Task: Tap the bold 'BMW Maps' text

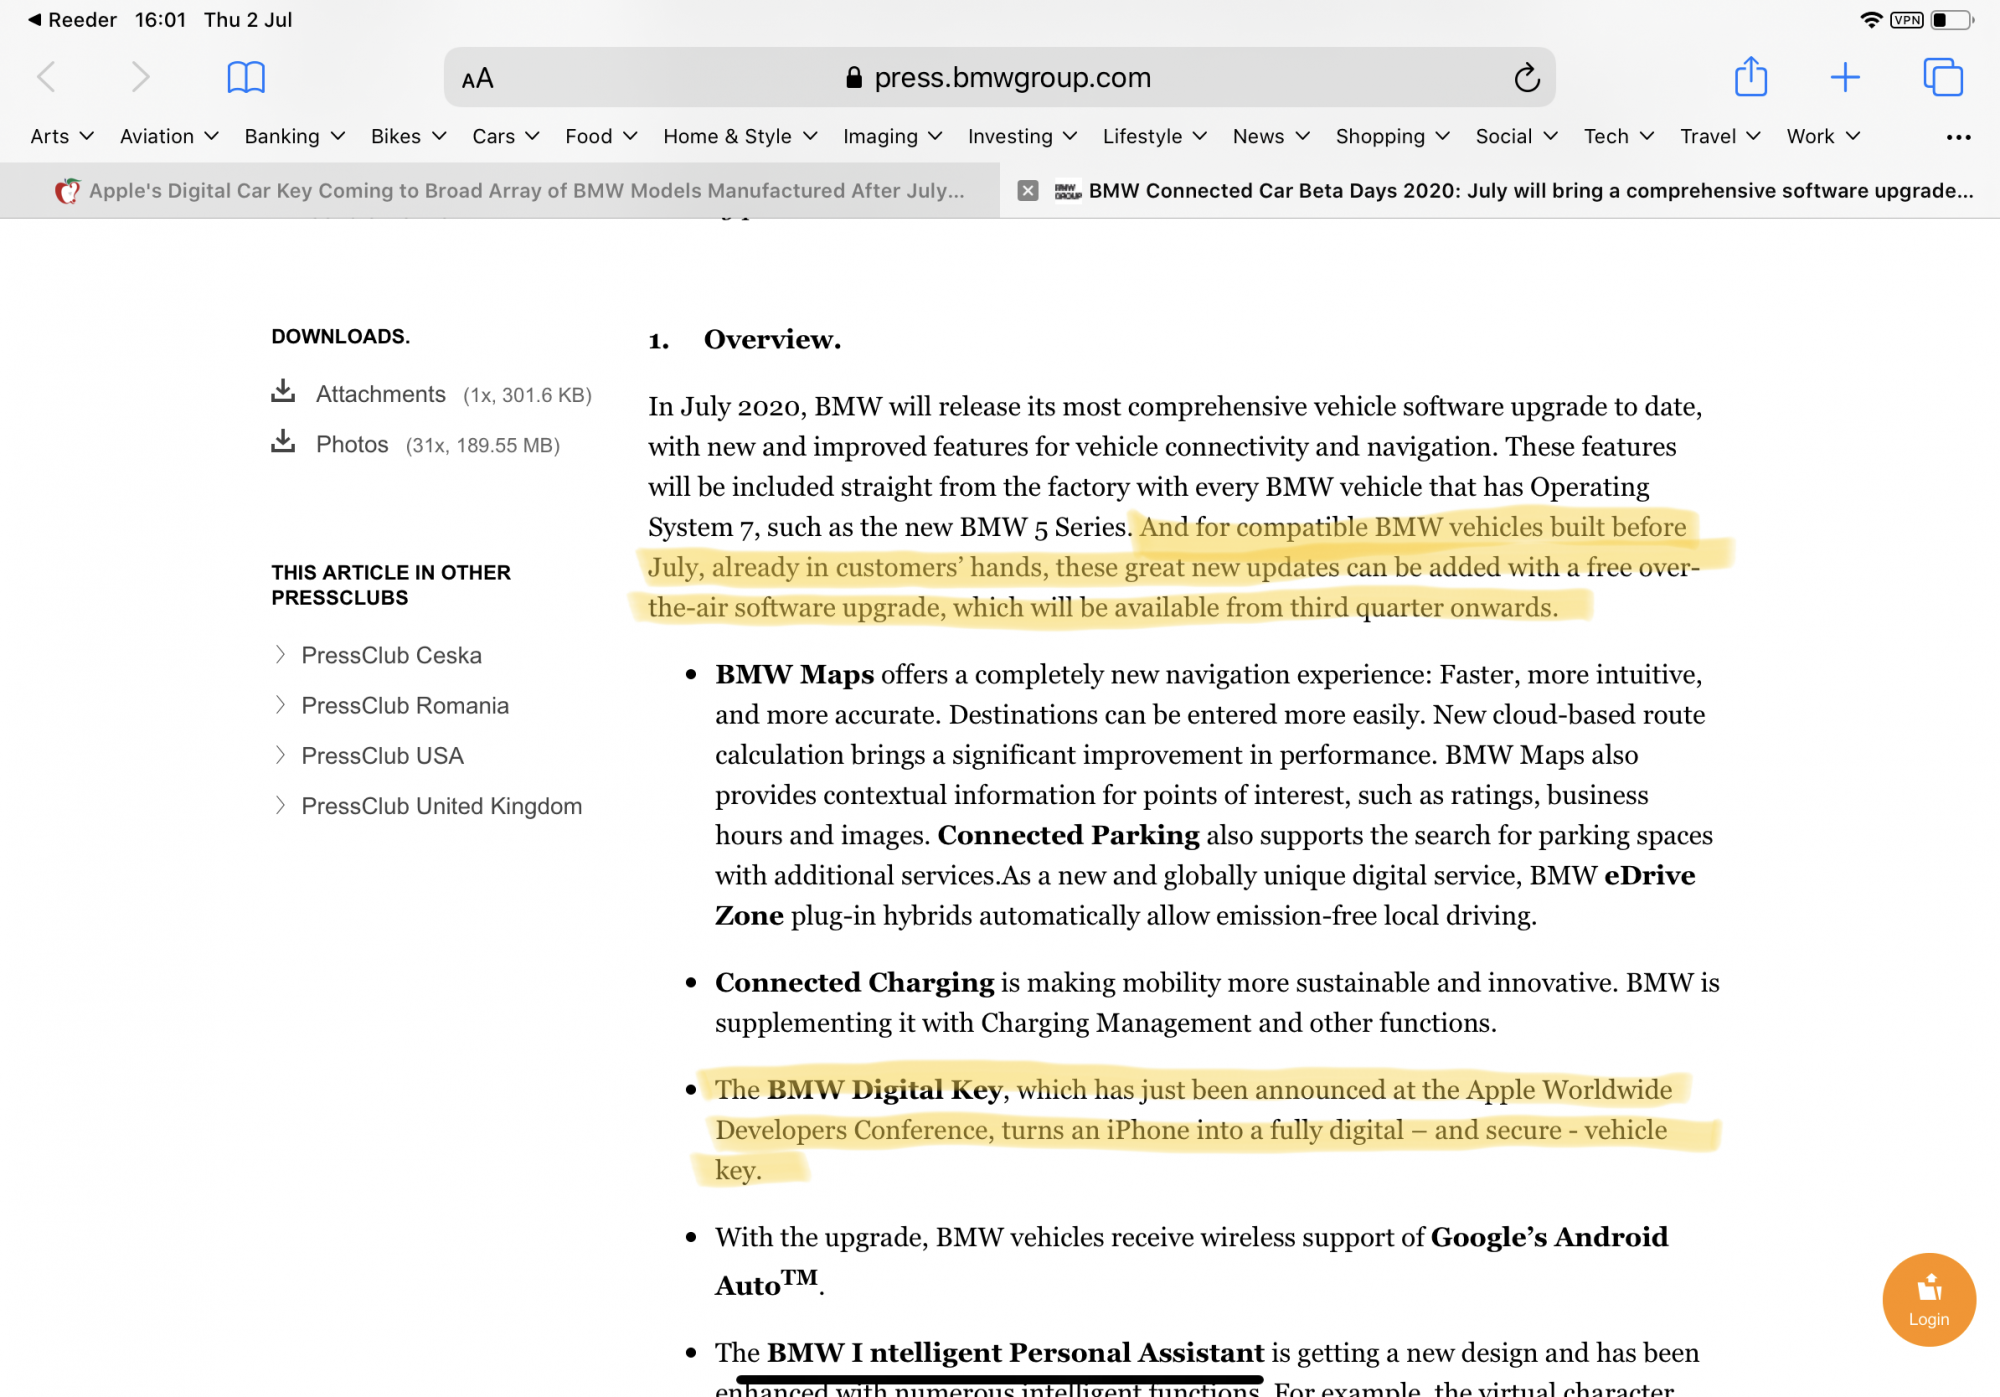Action: 794,674
